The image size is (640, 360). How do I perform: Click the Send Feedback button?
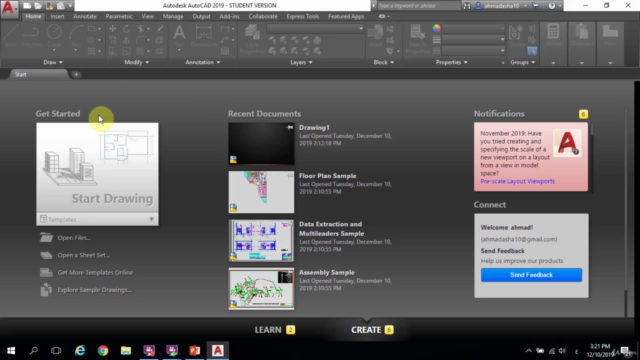531,275
